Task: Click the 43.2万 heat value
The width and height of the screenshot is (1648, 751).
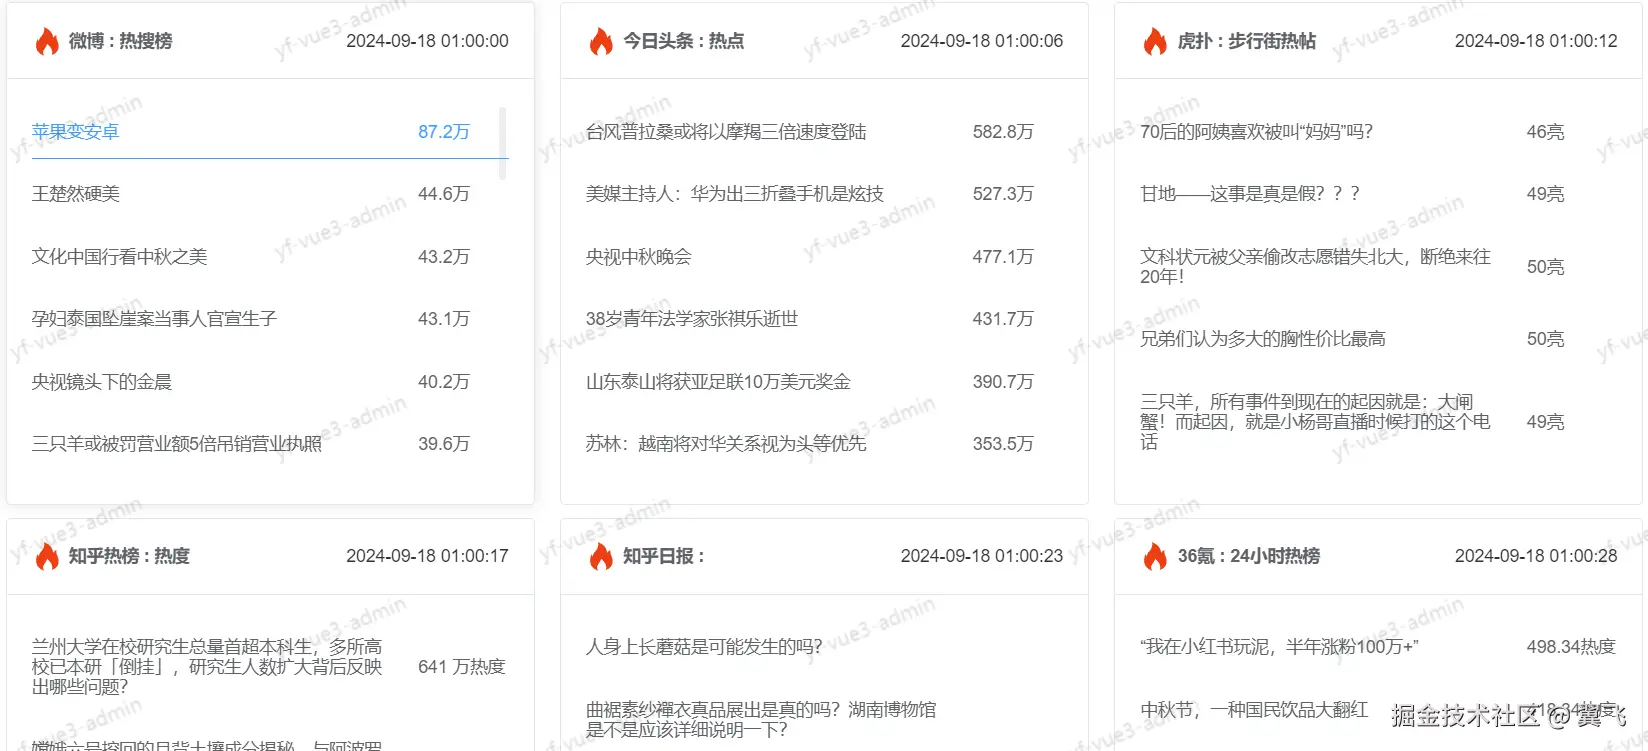Action: coord(444,257)
